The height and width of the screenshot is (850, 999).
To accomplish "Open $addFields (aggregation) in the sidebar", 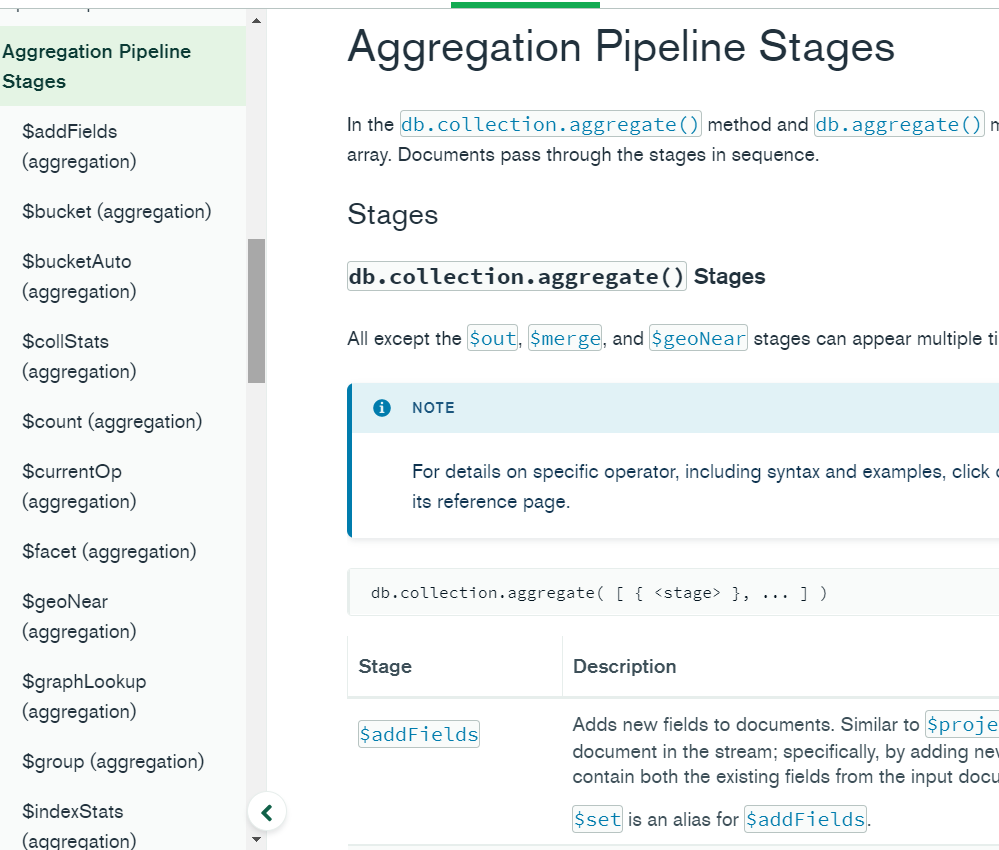I will pyautogui.click(x=79, y=146).
